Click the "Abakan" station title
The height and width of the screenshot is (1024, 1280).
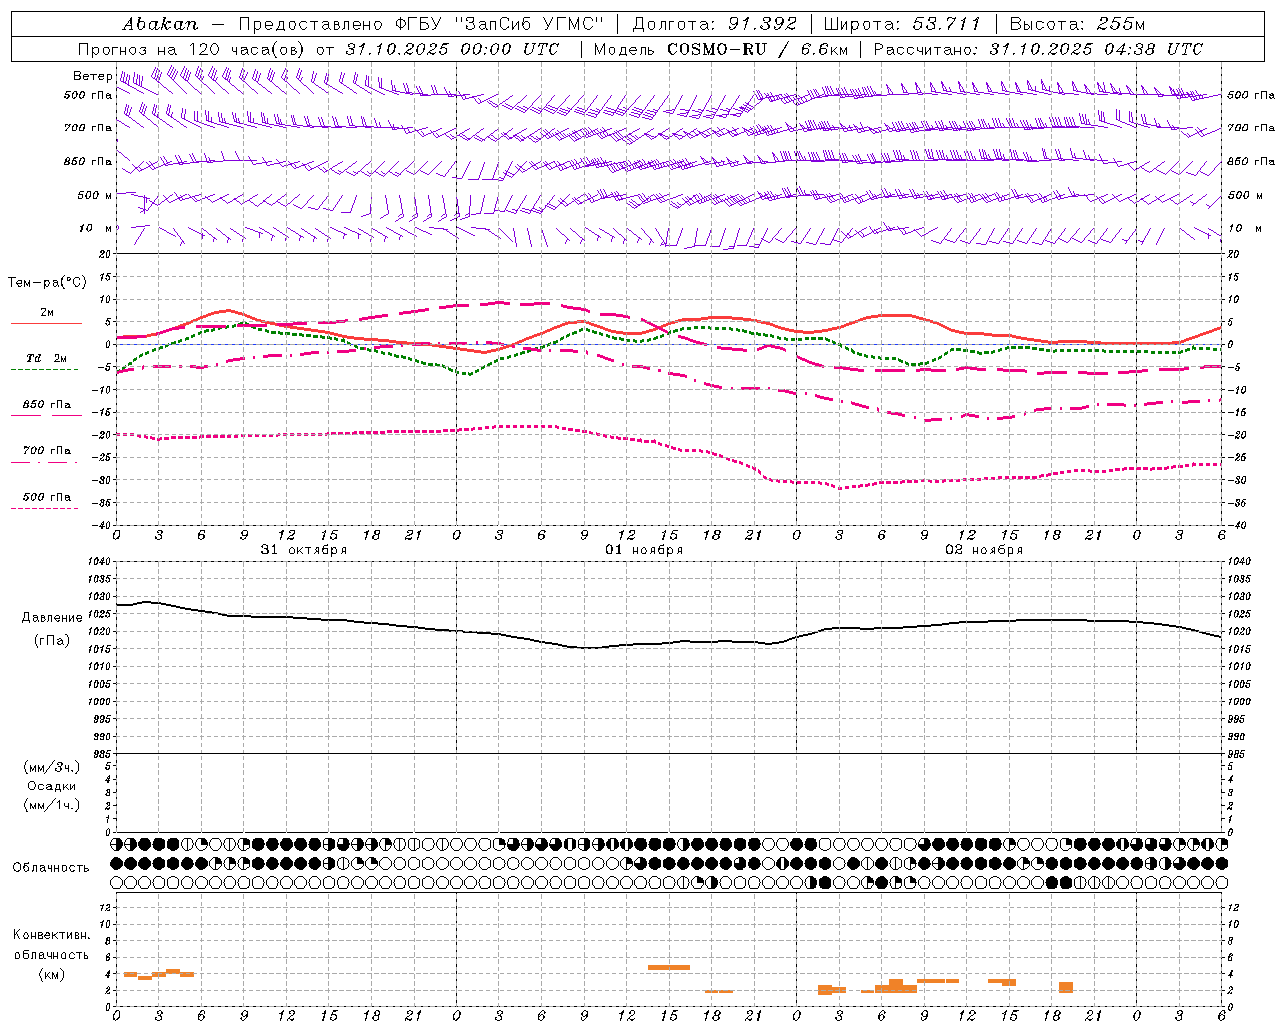coord(161,24)
